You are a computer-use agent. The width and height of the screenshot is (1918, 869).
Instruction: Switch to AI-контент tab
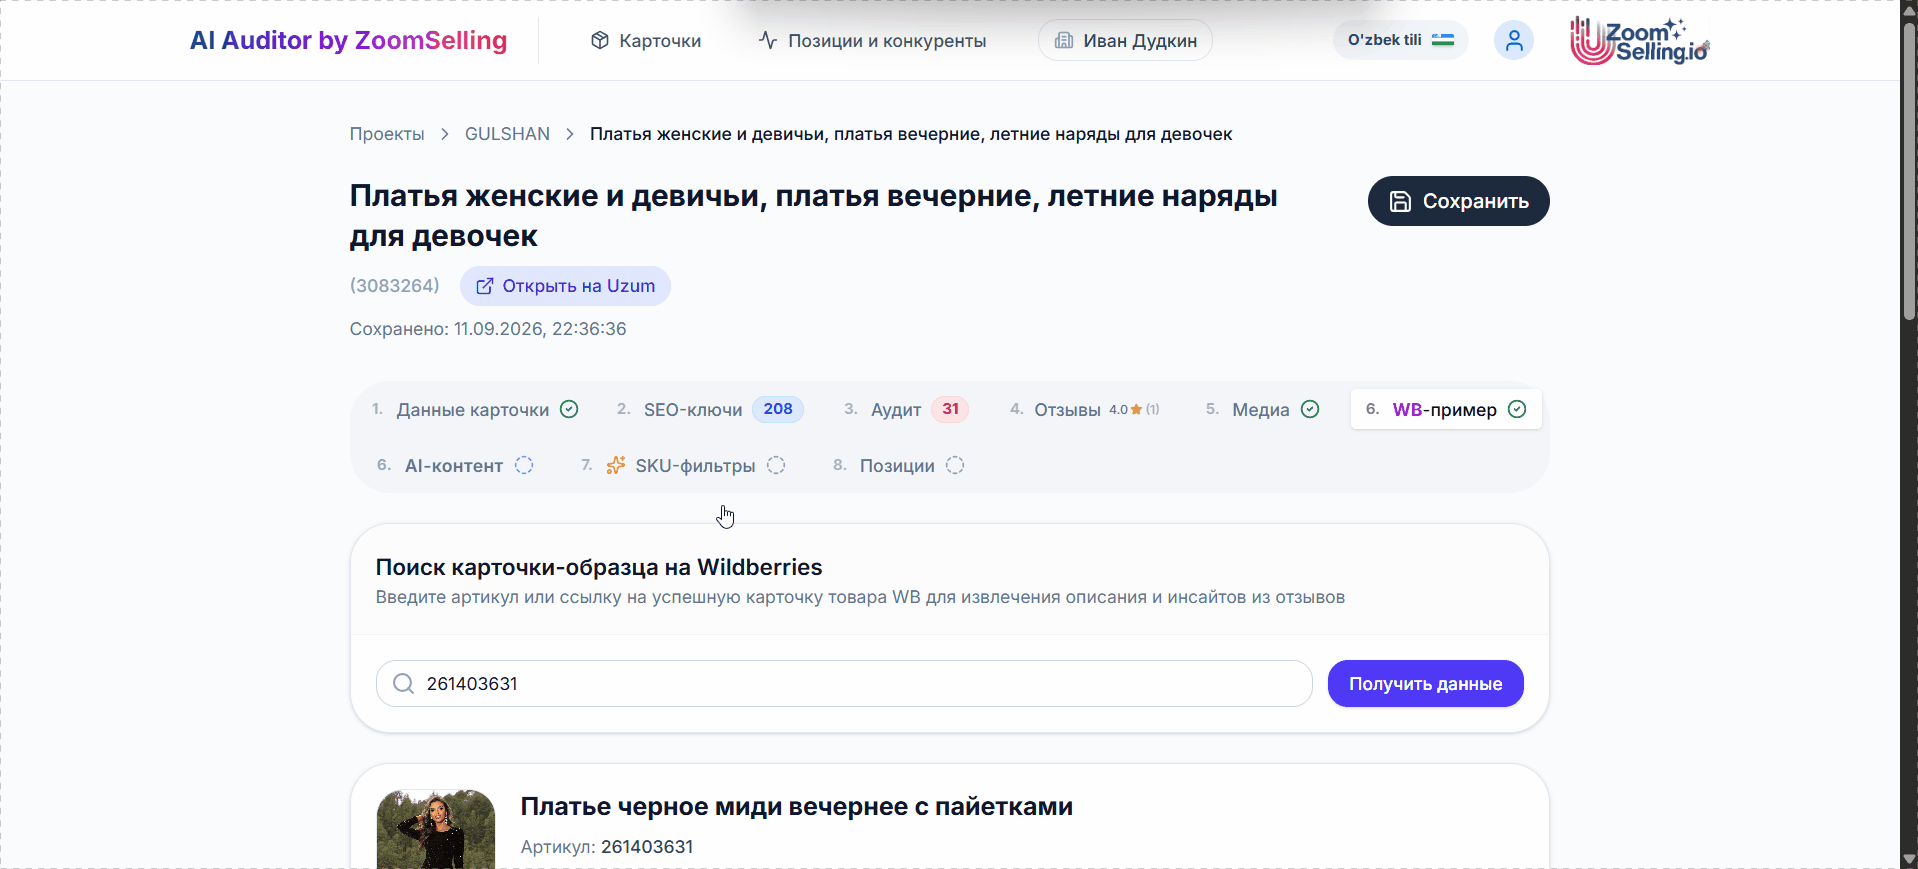tap(455, 465)
